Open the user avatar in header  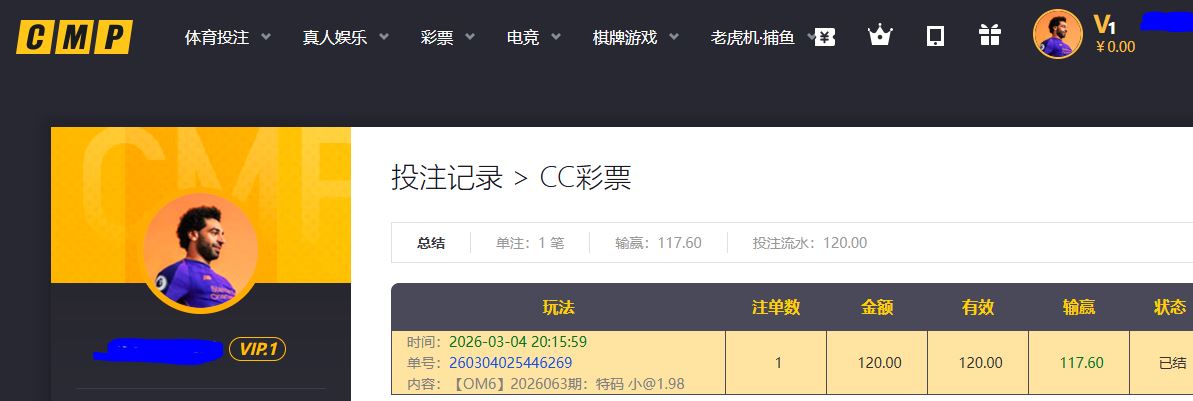coord(1057,34)
